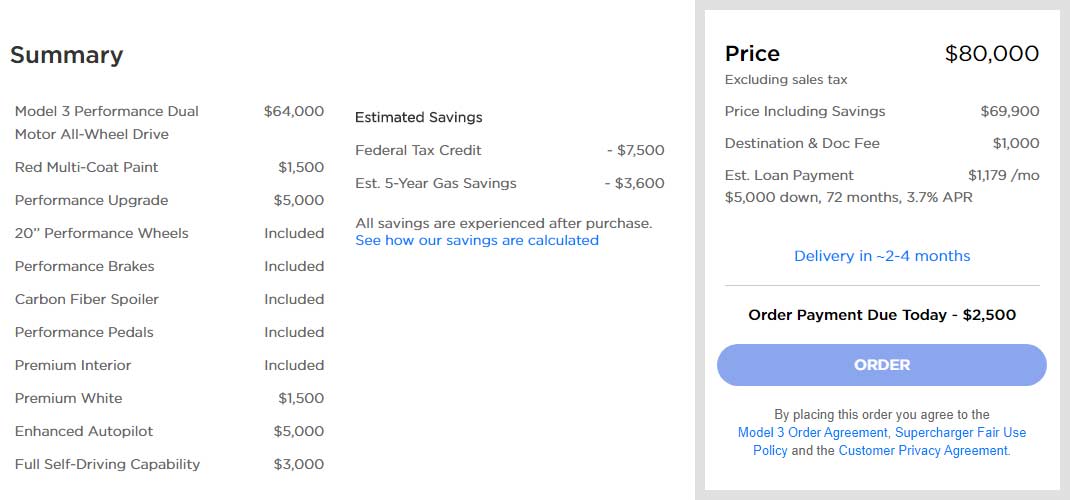Click the $80,000 total price
The width and height of the screenshot is (1070, 500).
[991, 54]
